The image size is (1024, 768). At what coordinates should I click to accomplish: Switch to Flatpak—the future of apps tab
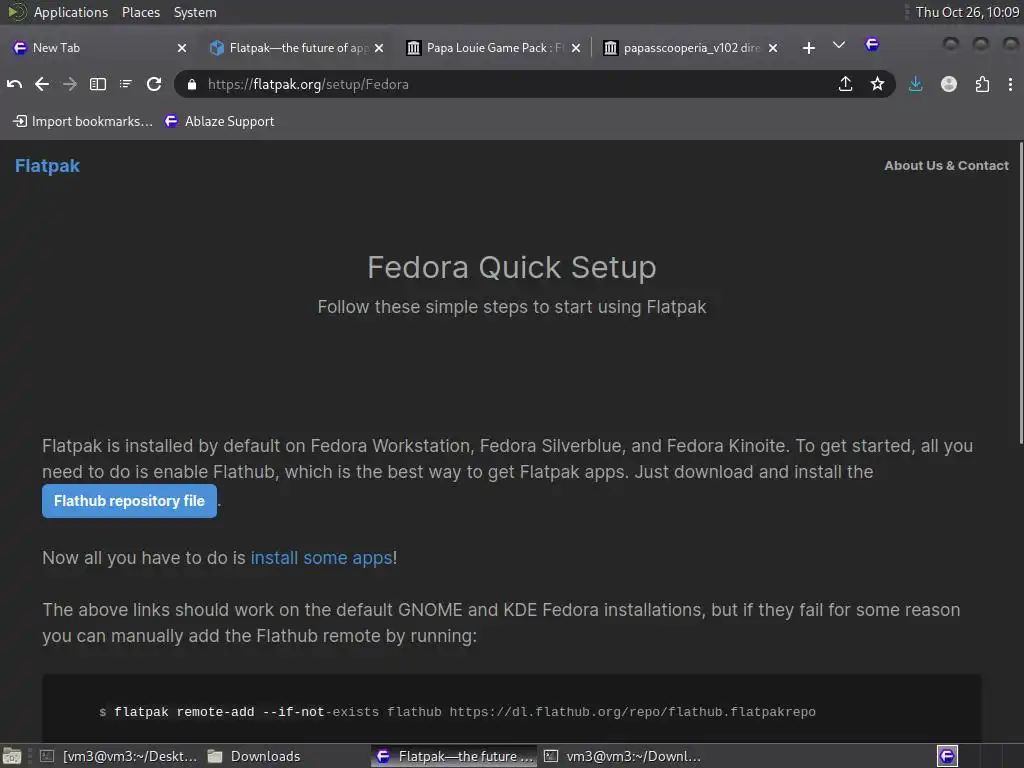pyautogui.click(x=297, y=48)
